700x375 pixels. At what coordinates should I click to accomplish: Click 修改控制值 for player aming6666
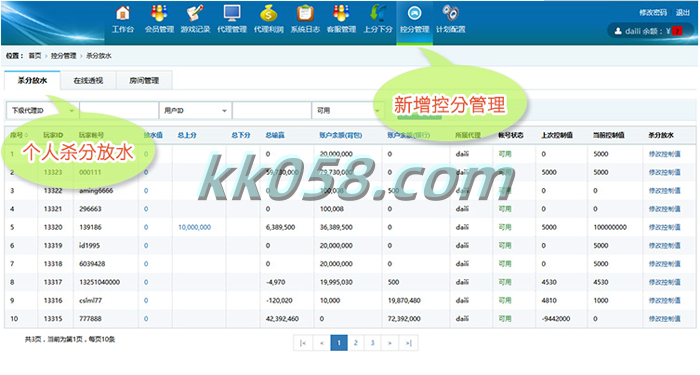[x=664, y=191]
